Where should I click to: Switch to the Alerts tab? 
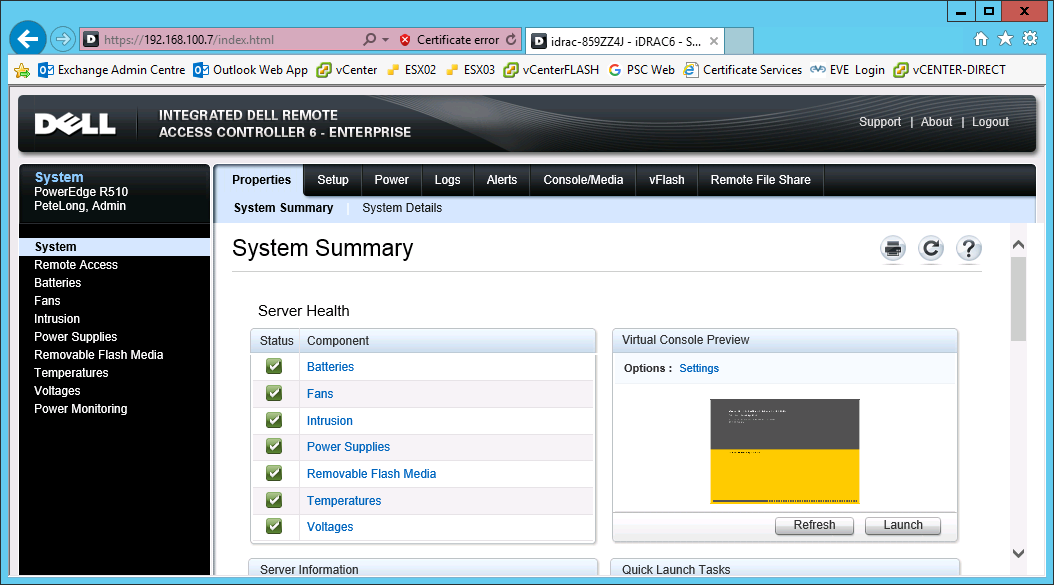click(501, 180)
